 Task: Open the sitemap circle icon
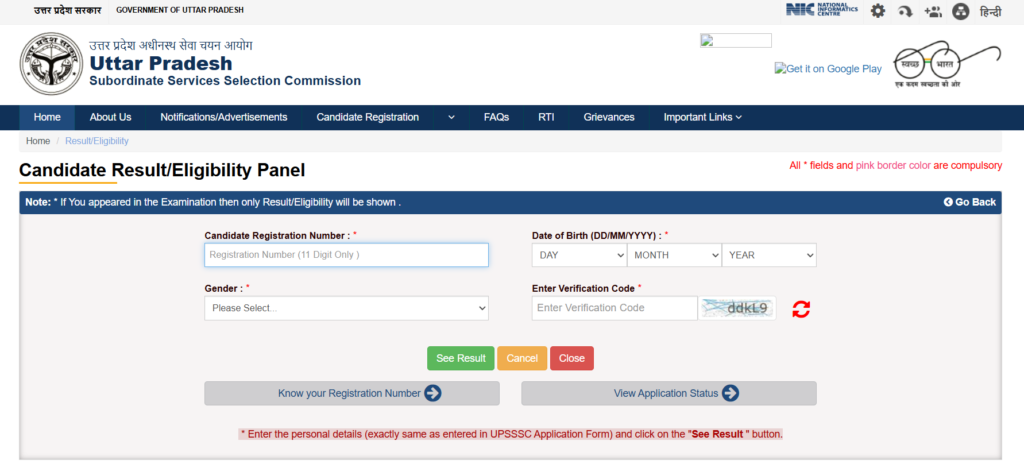(961, 11)
